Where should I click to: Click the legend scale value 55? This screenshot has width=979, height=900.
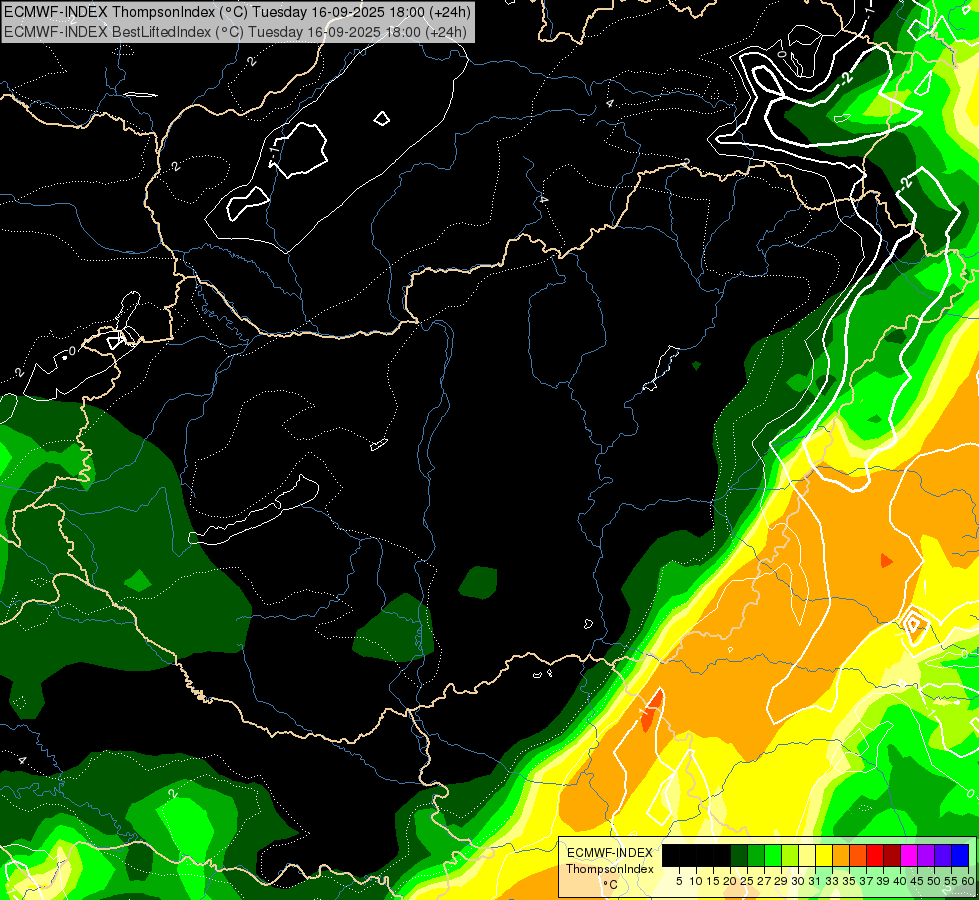tap(951, 881)
